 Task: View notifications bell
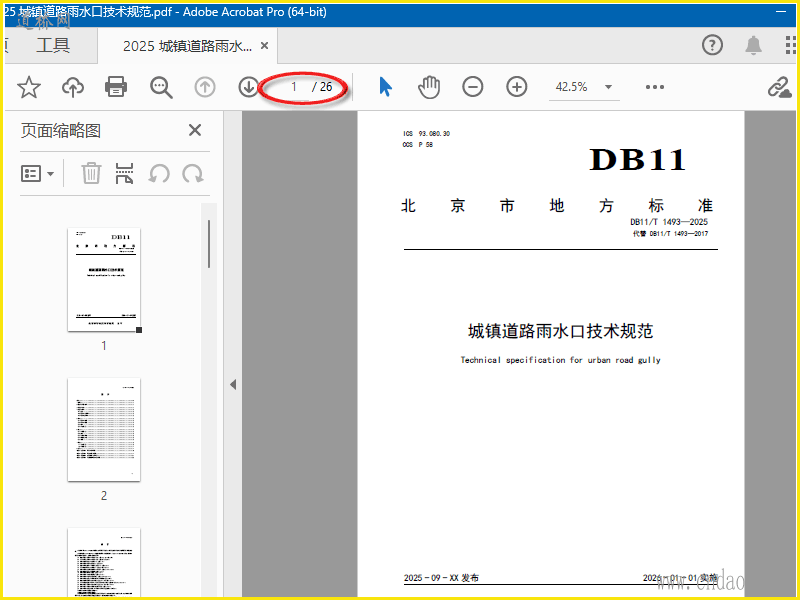[754, 45]
